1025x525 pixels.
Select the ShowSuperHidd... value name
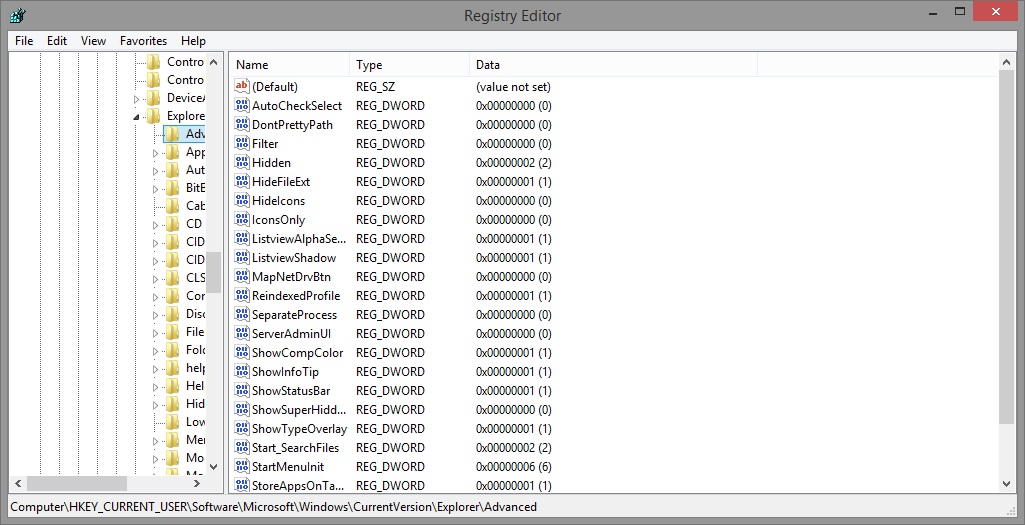click(299, 410)
